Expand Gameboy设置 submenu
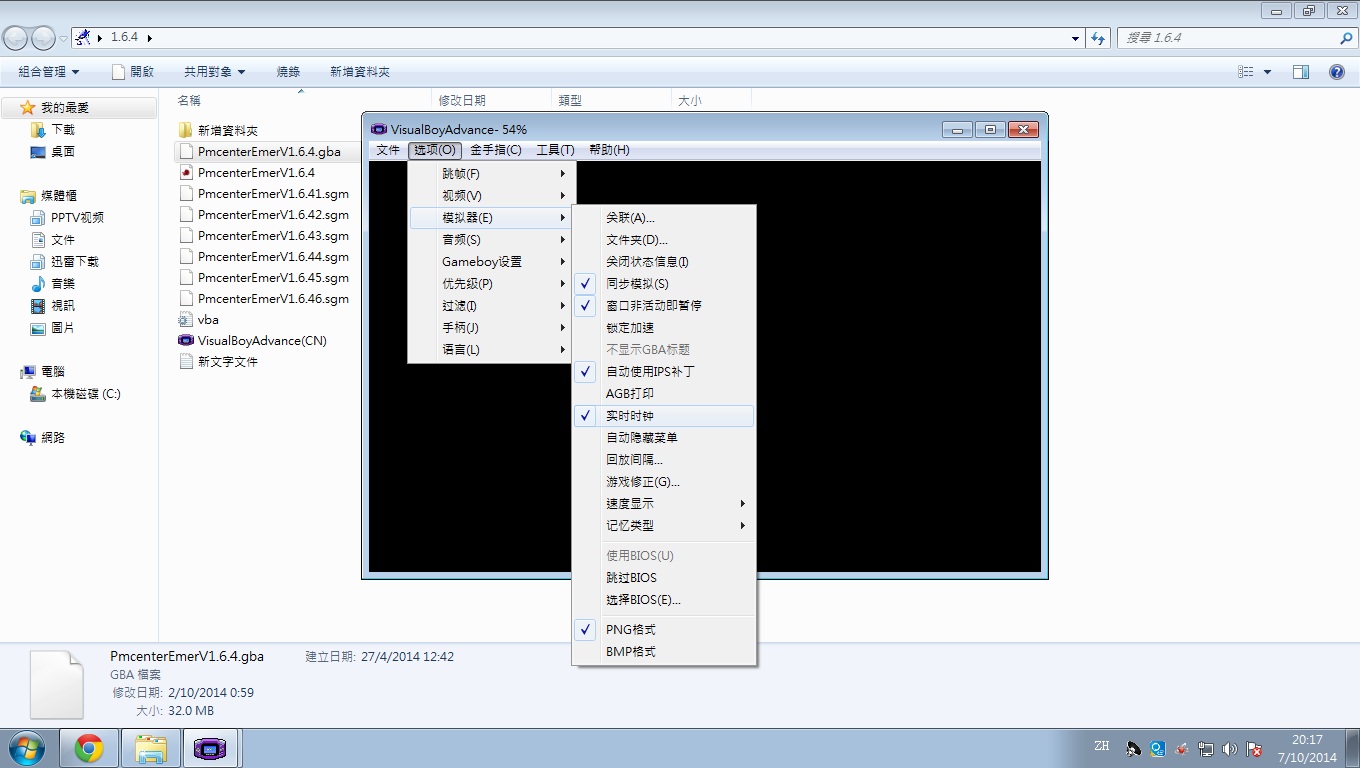This screenshot has width=1360, height=768. click(492, 261)
